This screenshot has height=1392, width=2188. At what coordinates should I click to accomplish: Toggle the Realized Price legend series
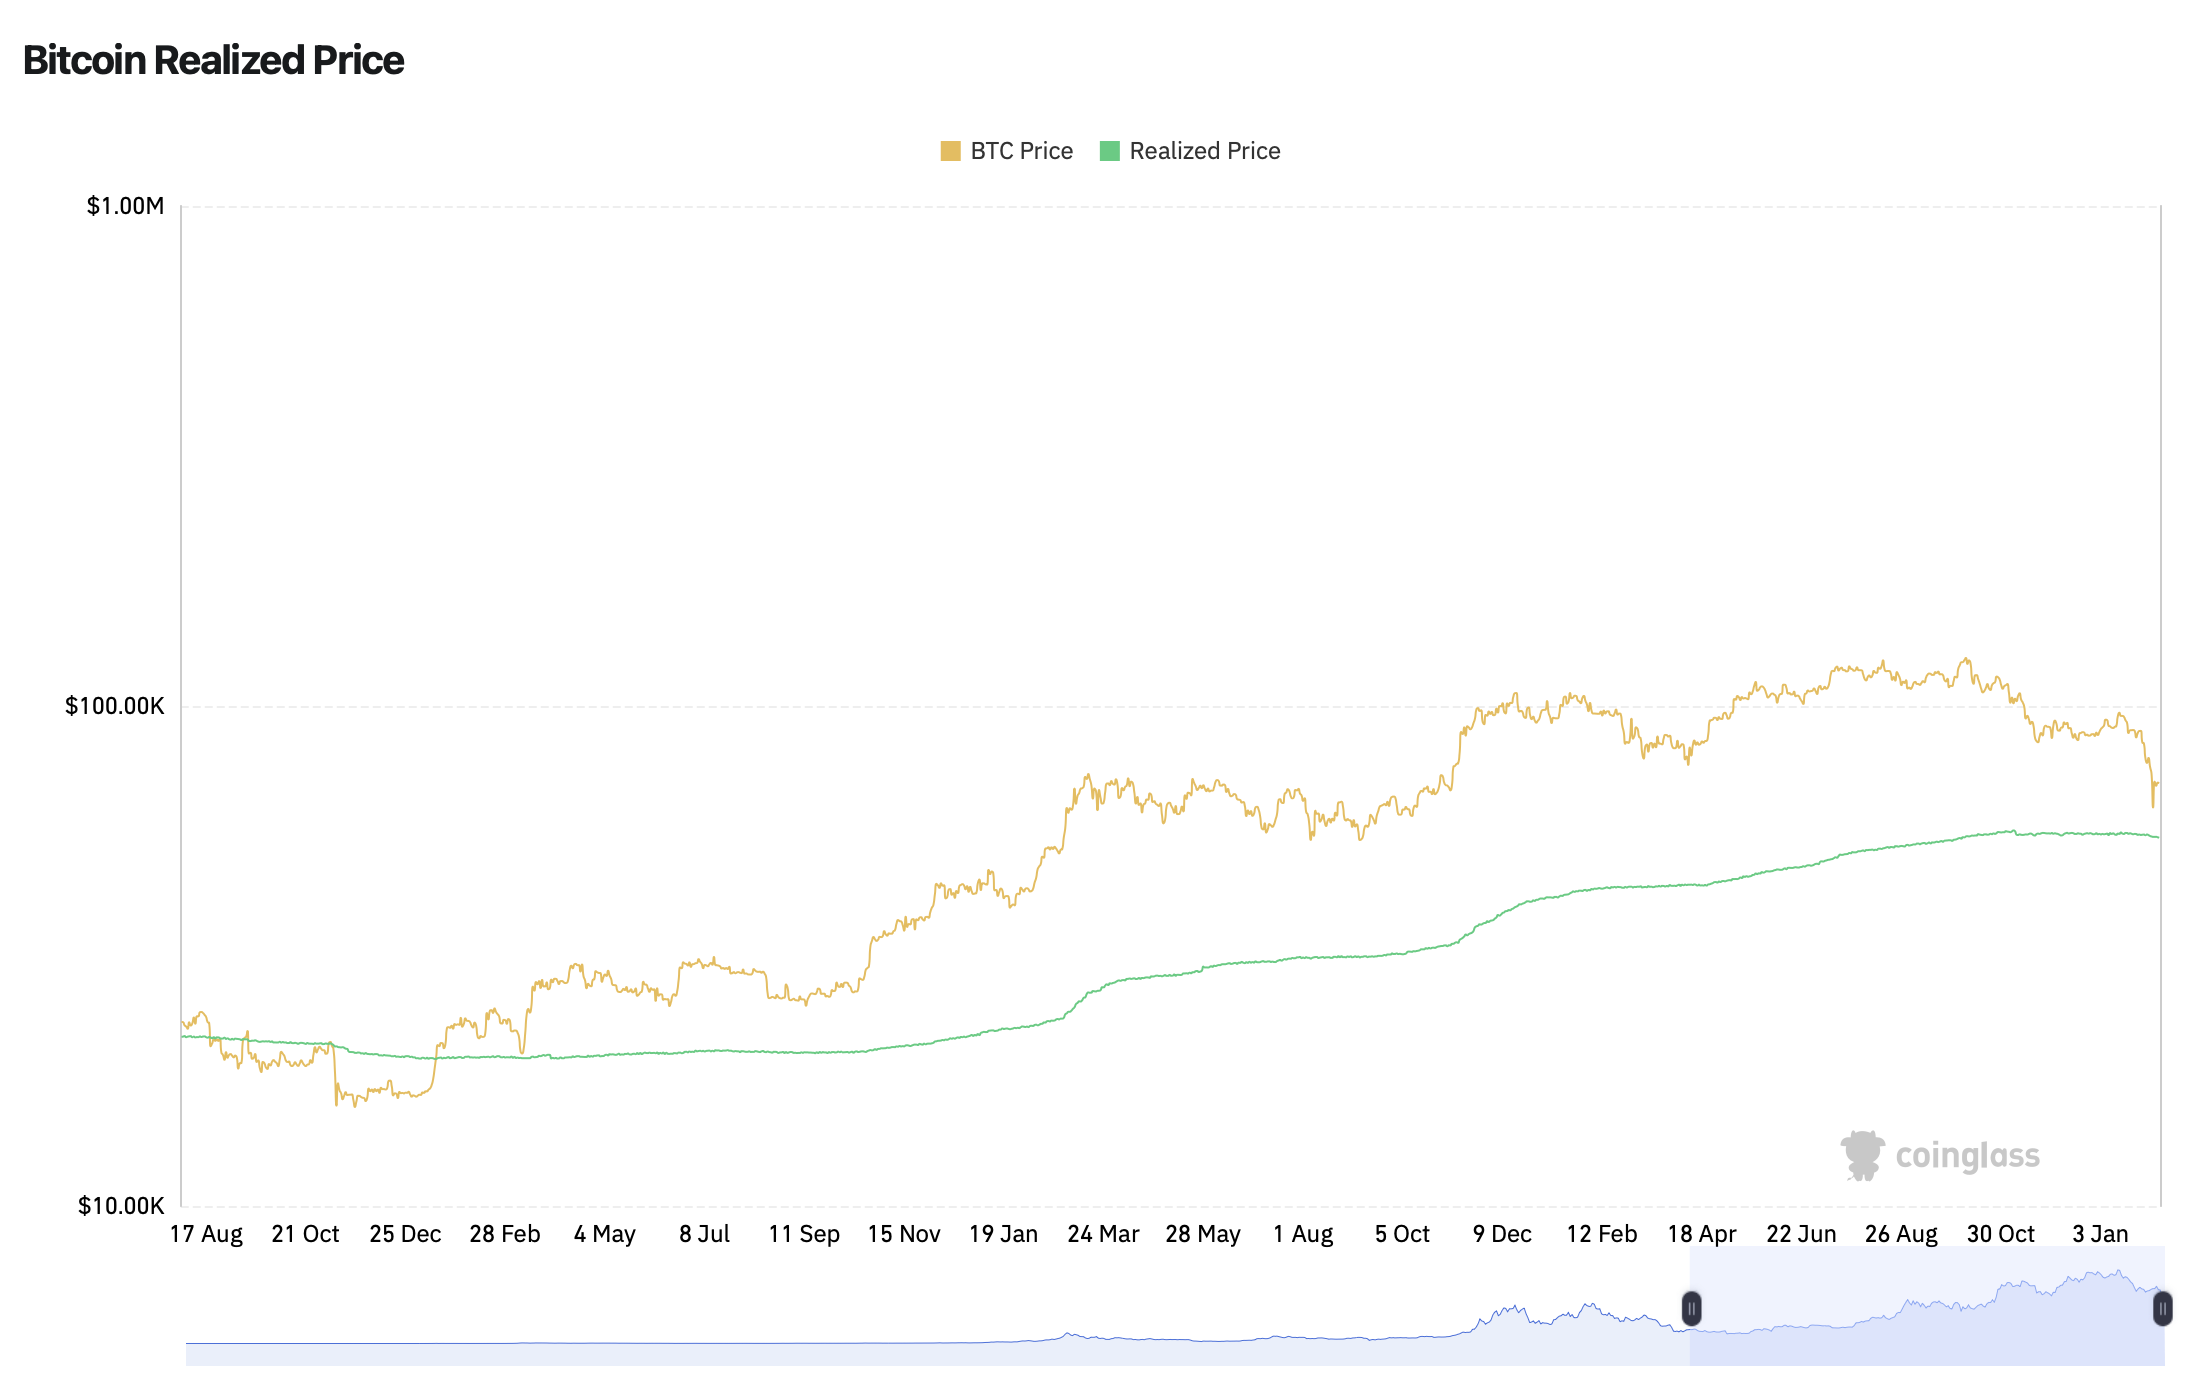1204,151
